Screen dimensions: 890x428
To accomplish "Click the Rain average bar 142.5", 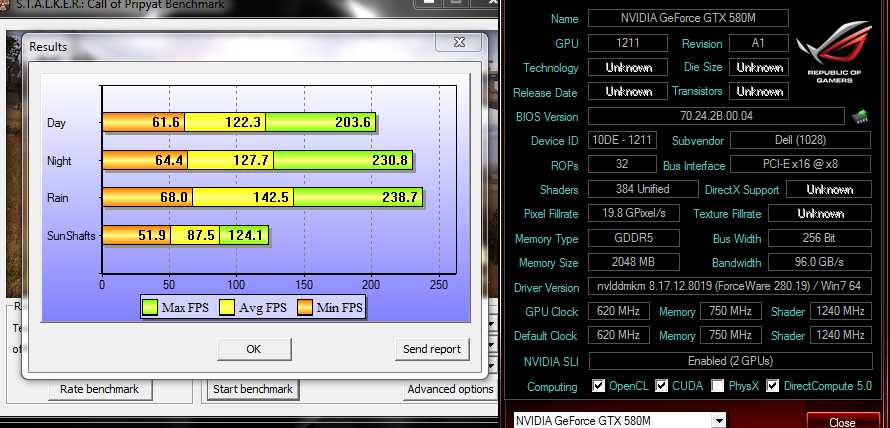I will click(243, 198).
